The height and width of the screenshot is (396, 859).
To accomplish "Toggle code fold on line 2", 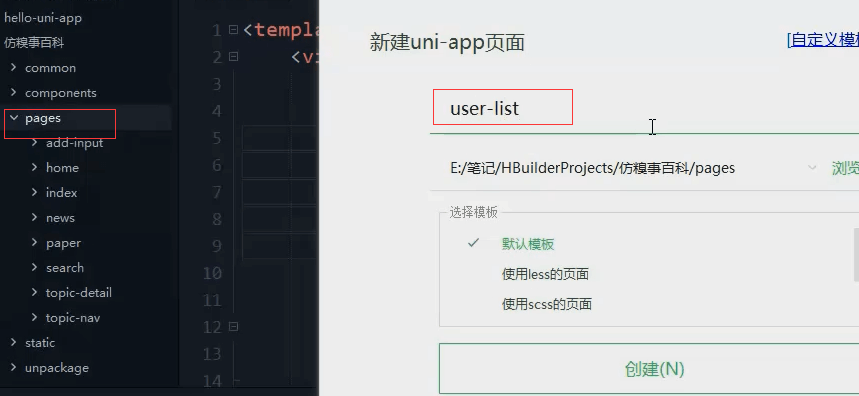I will [x=233, y=56].
